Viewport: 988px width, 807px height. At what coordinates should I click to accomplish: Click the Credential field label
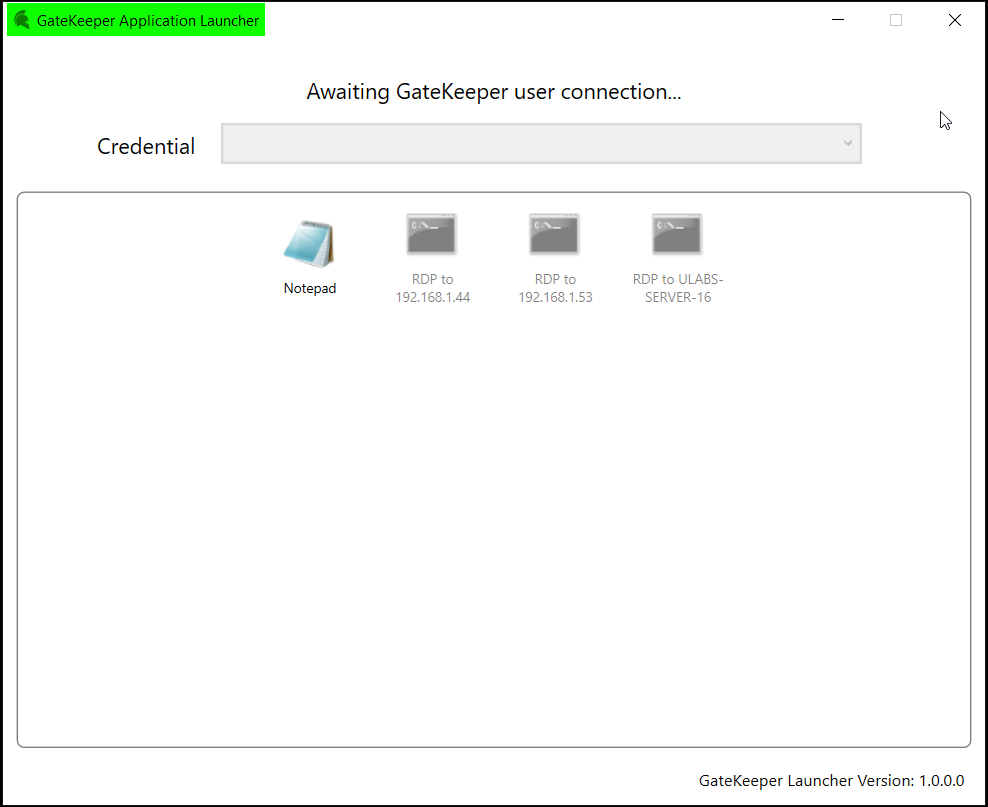click(x=146, y=146)
